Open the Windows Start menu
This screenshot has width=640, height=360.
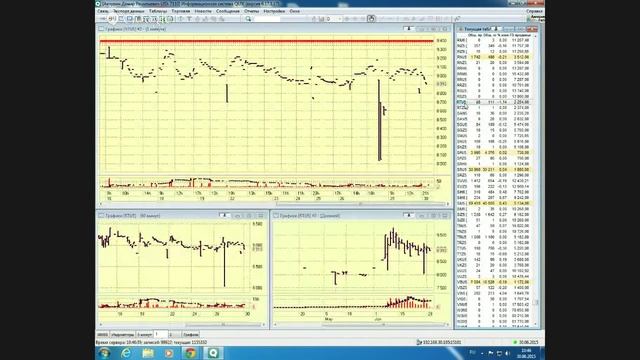(x=104, y=353)
